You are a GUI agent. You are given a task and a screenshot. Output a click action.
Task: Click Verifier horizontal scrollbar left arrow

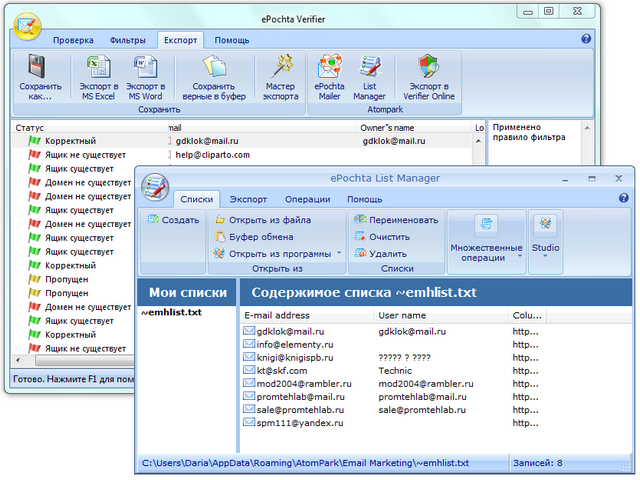tap(18, 360)
